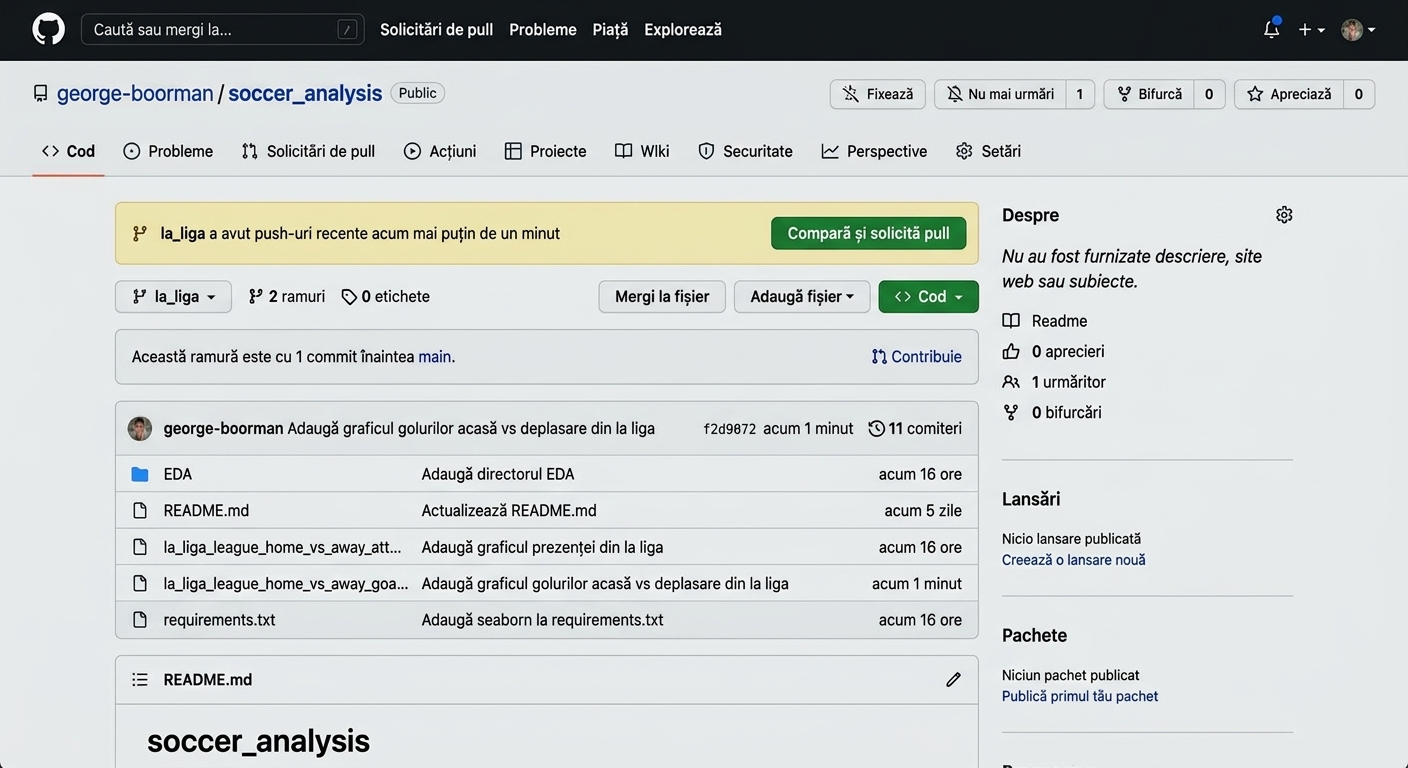Open the requirements.txt file
Viewport: 1408px width, 768px height.
point(219,620)
